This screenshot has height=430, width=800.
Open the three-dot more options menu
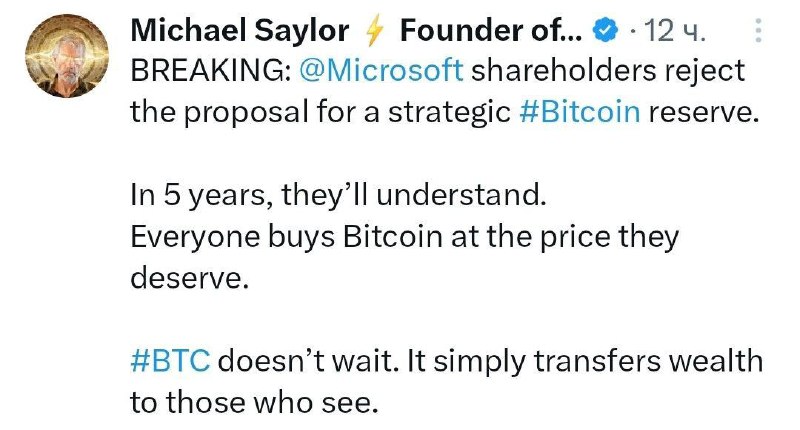coord(759,31)
